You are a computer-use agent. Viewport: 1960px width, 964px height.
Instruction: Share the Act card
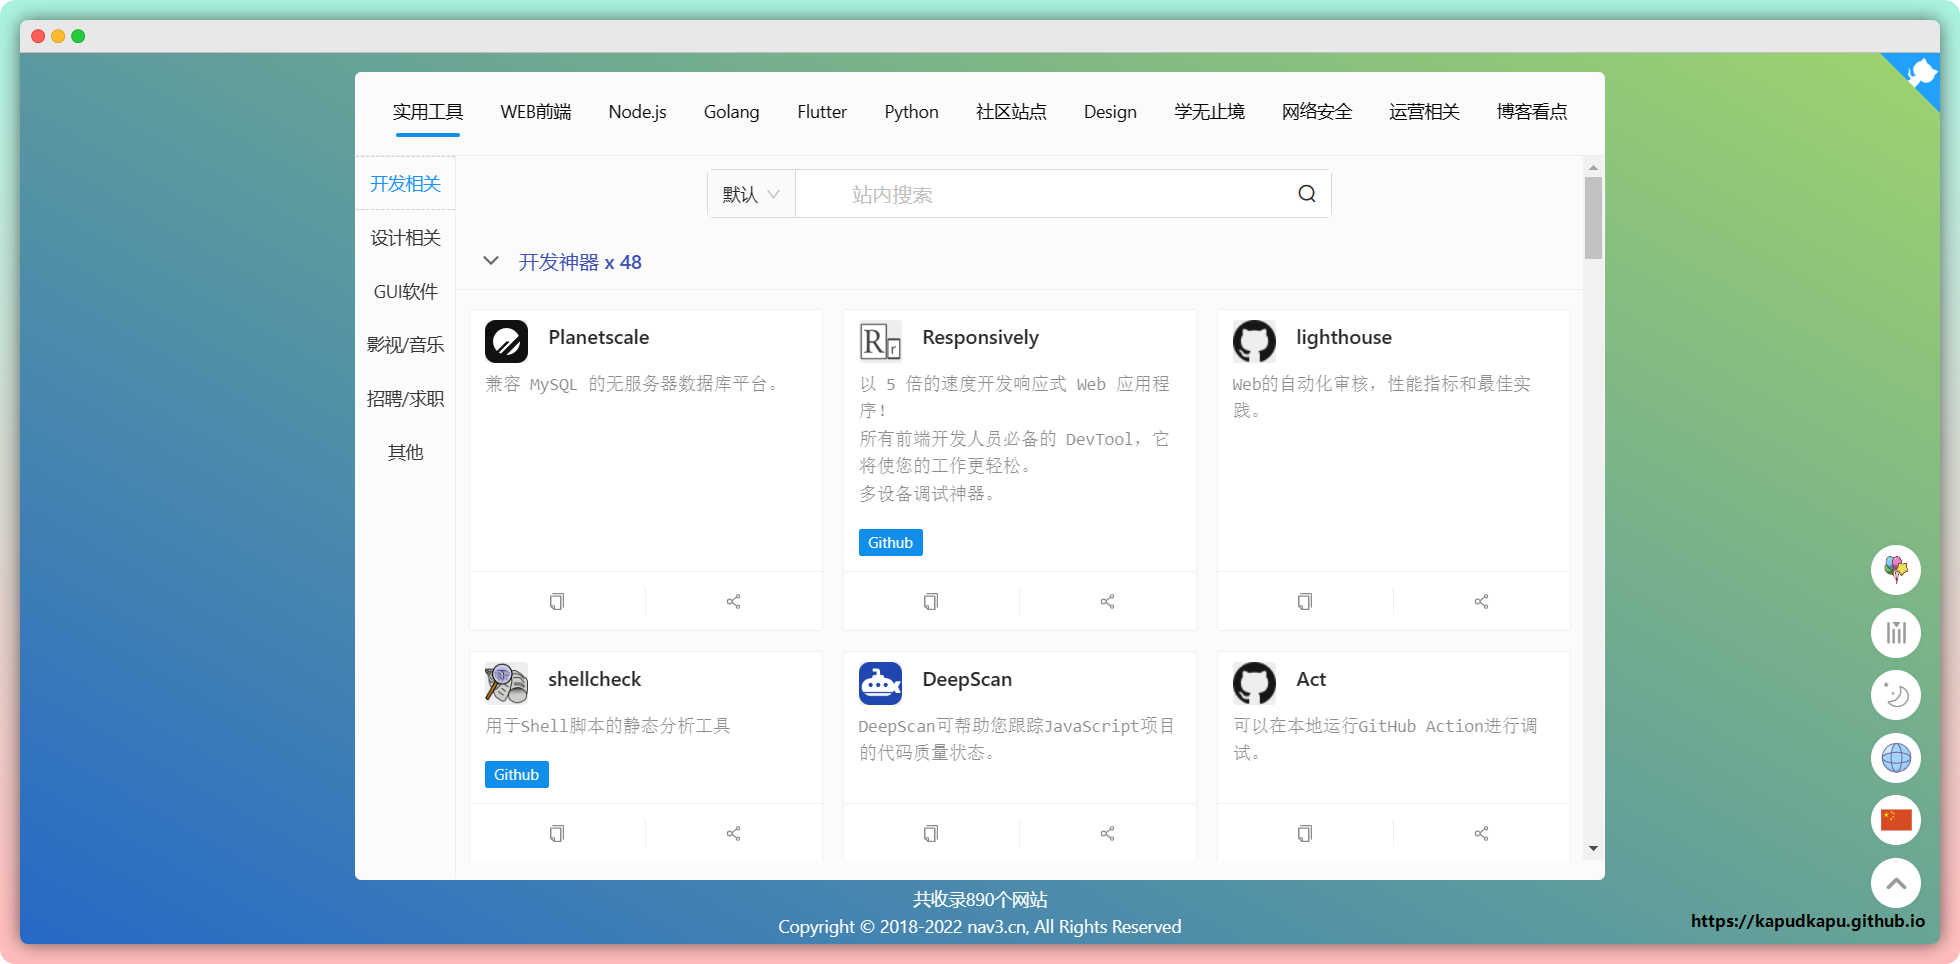click(x=1481, y=833)
